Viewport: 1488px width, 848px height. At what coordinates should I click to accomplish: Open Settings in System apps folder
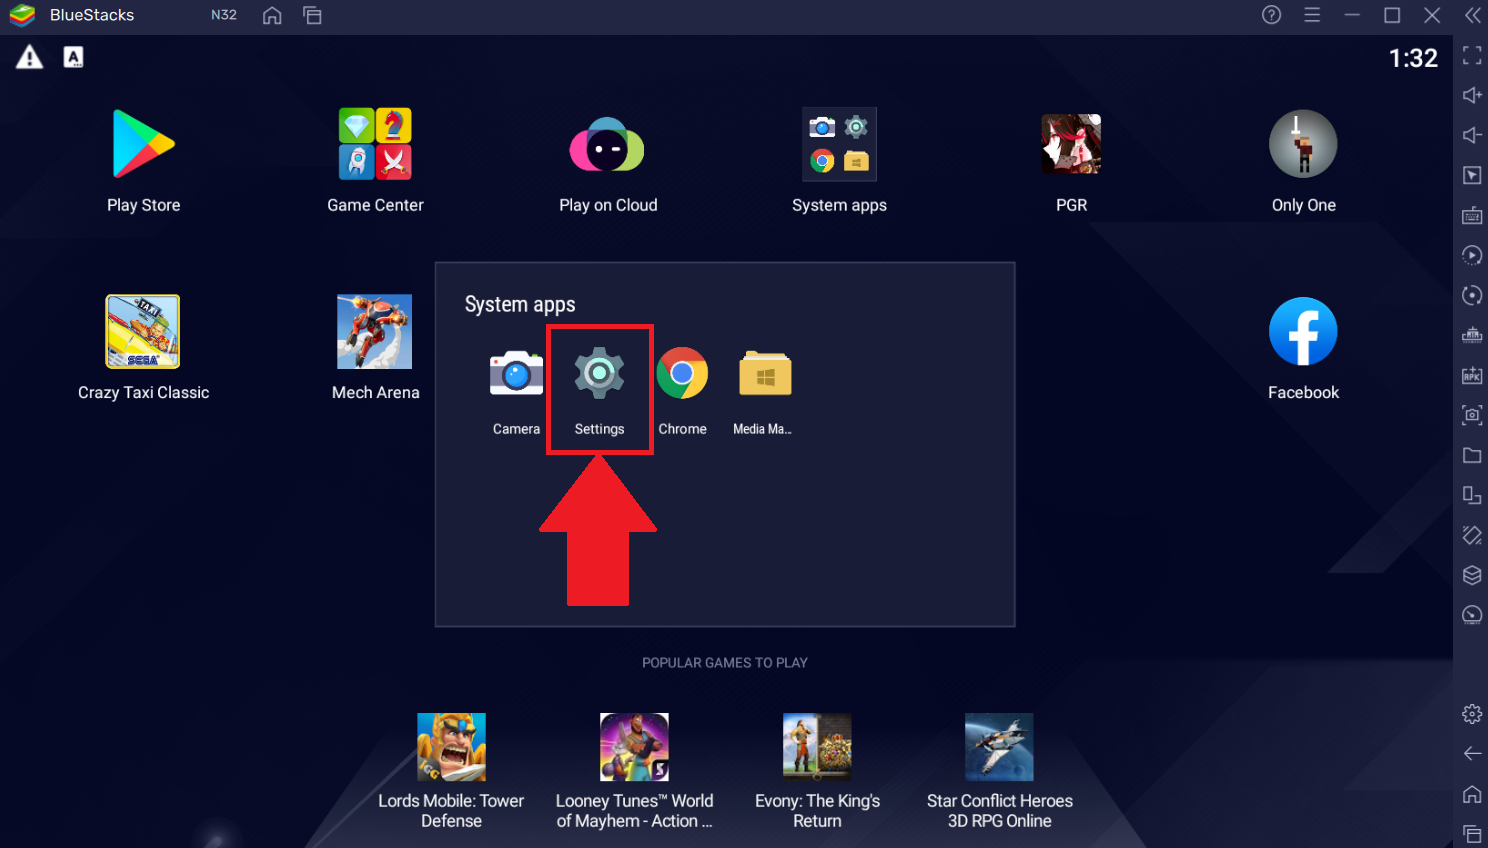tap(599, 374)
